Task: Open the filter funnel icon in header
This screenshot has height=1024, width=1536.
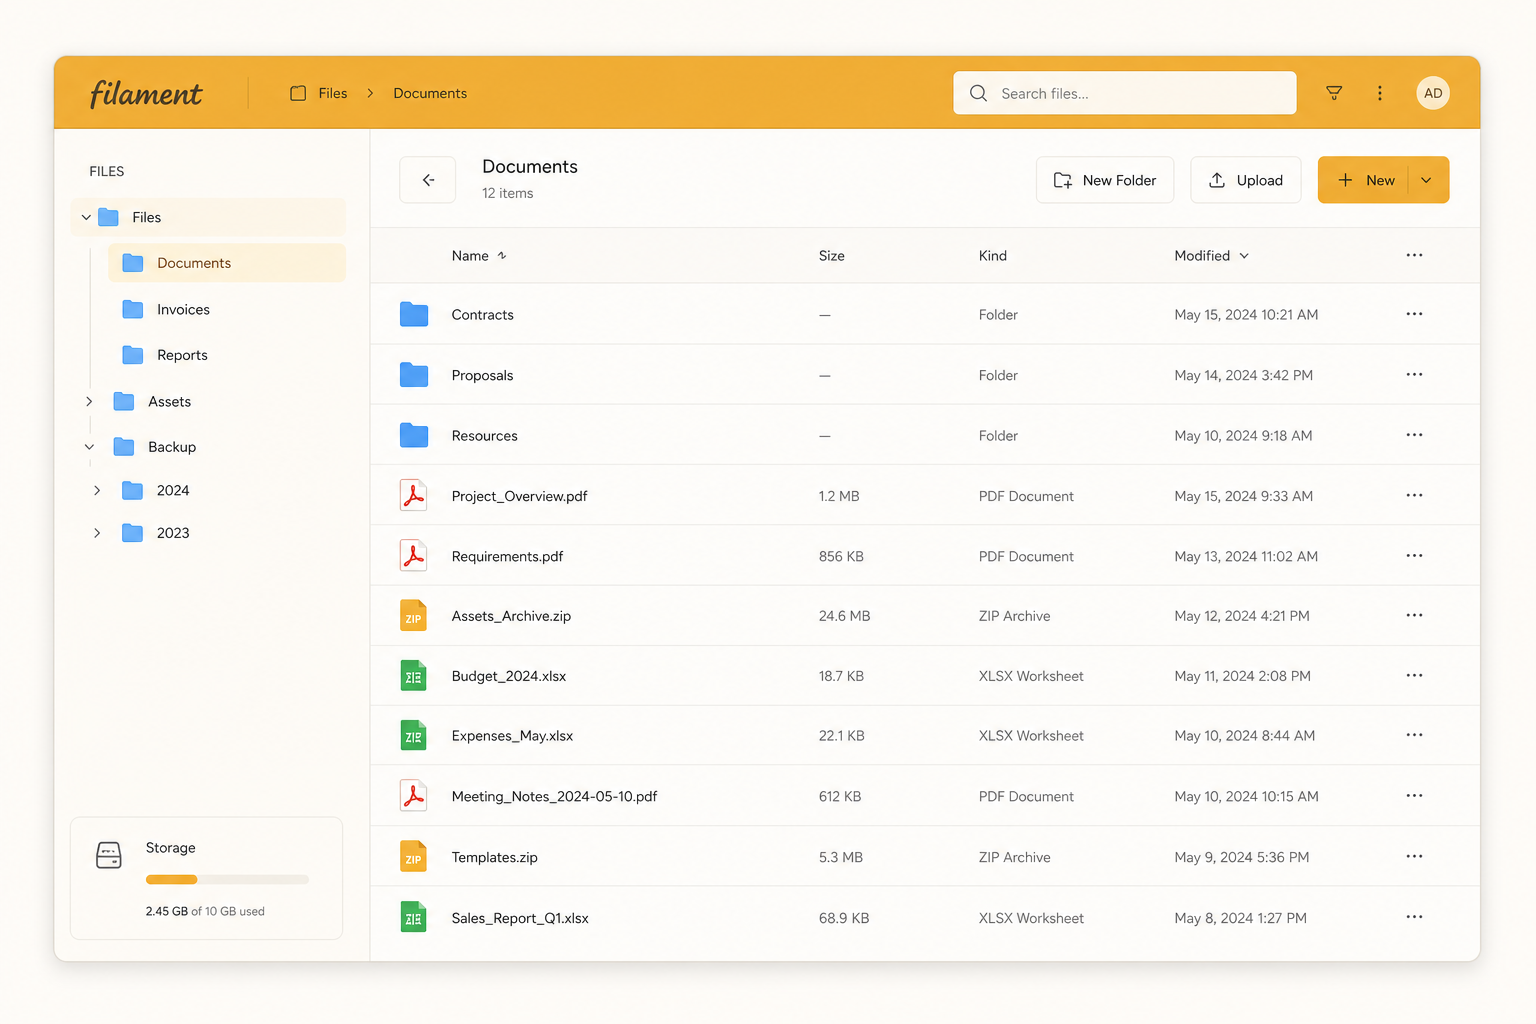Action: click(x=1334, y=93)
